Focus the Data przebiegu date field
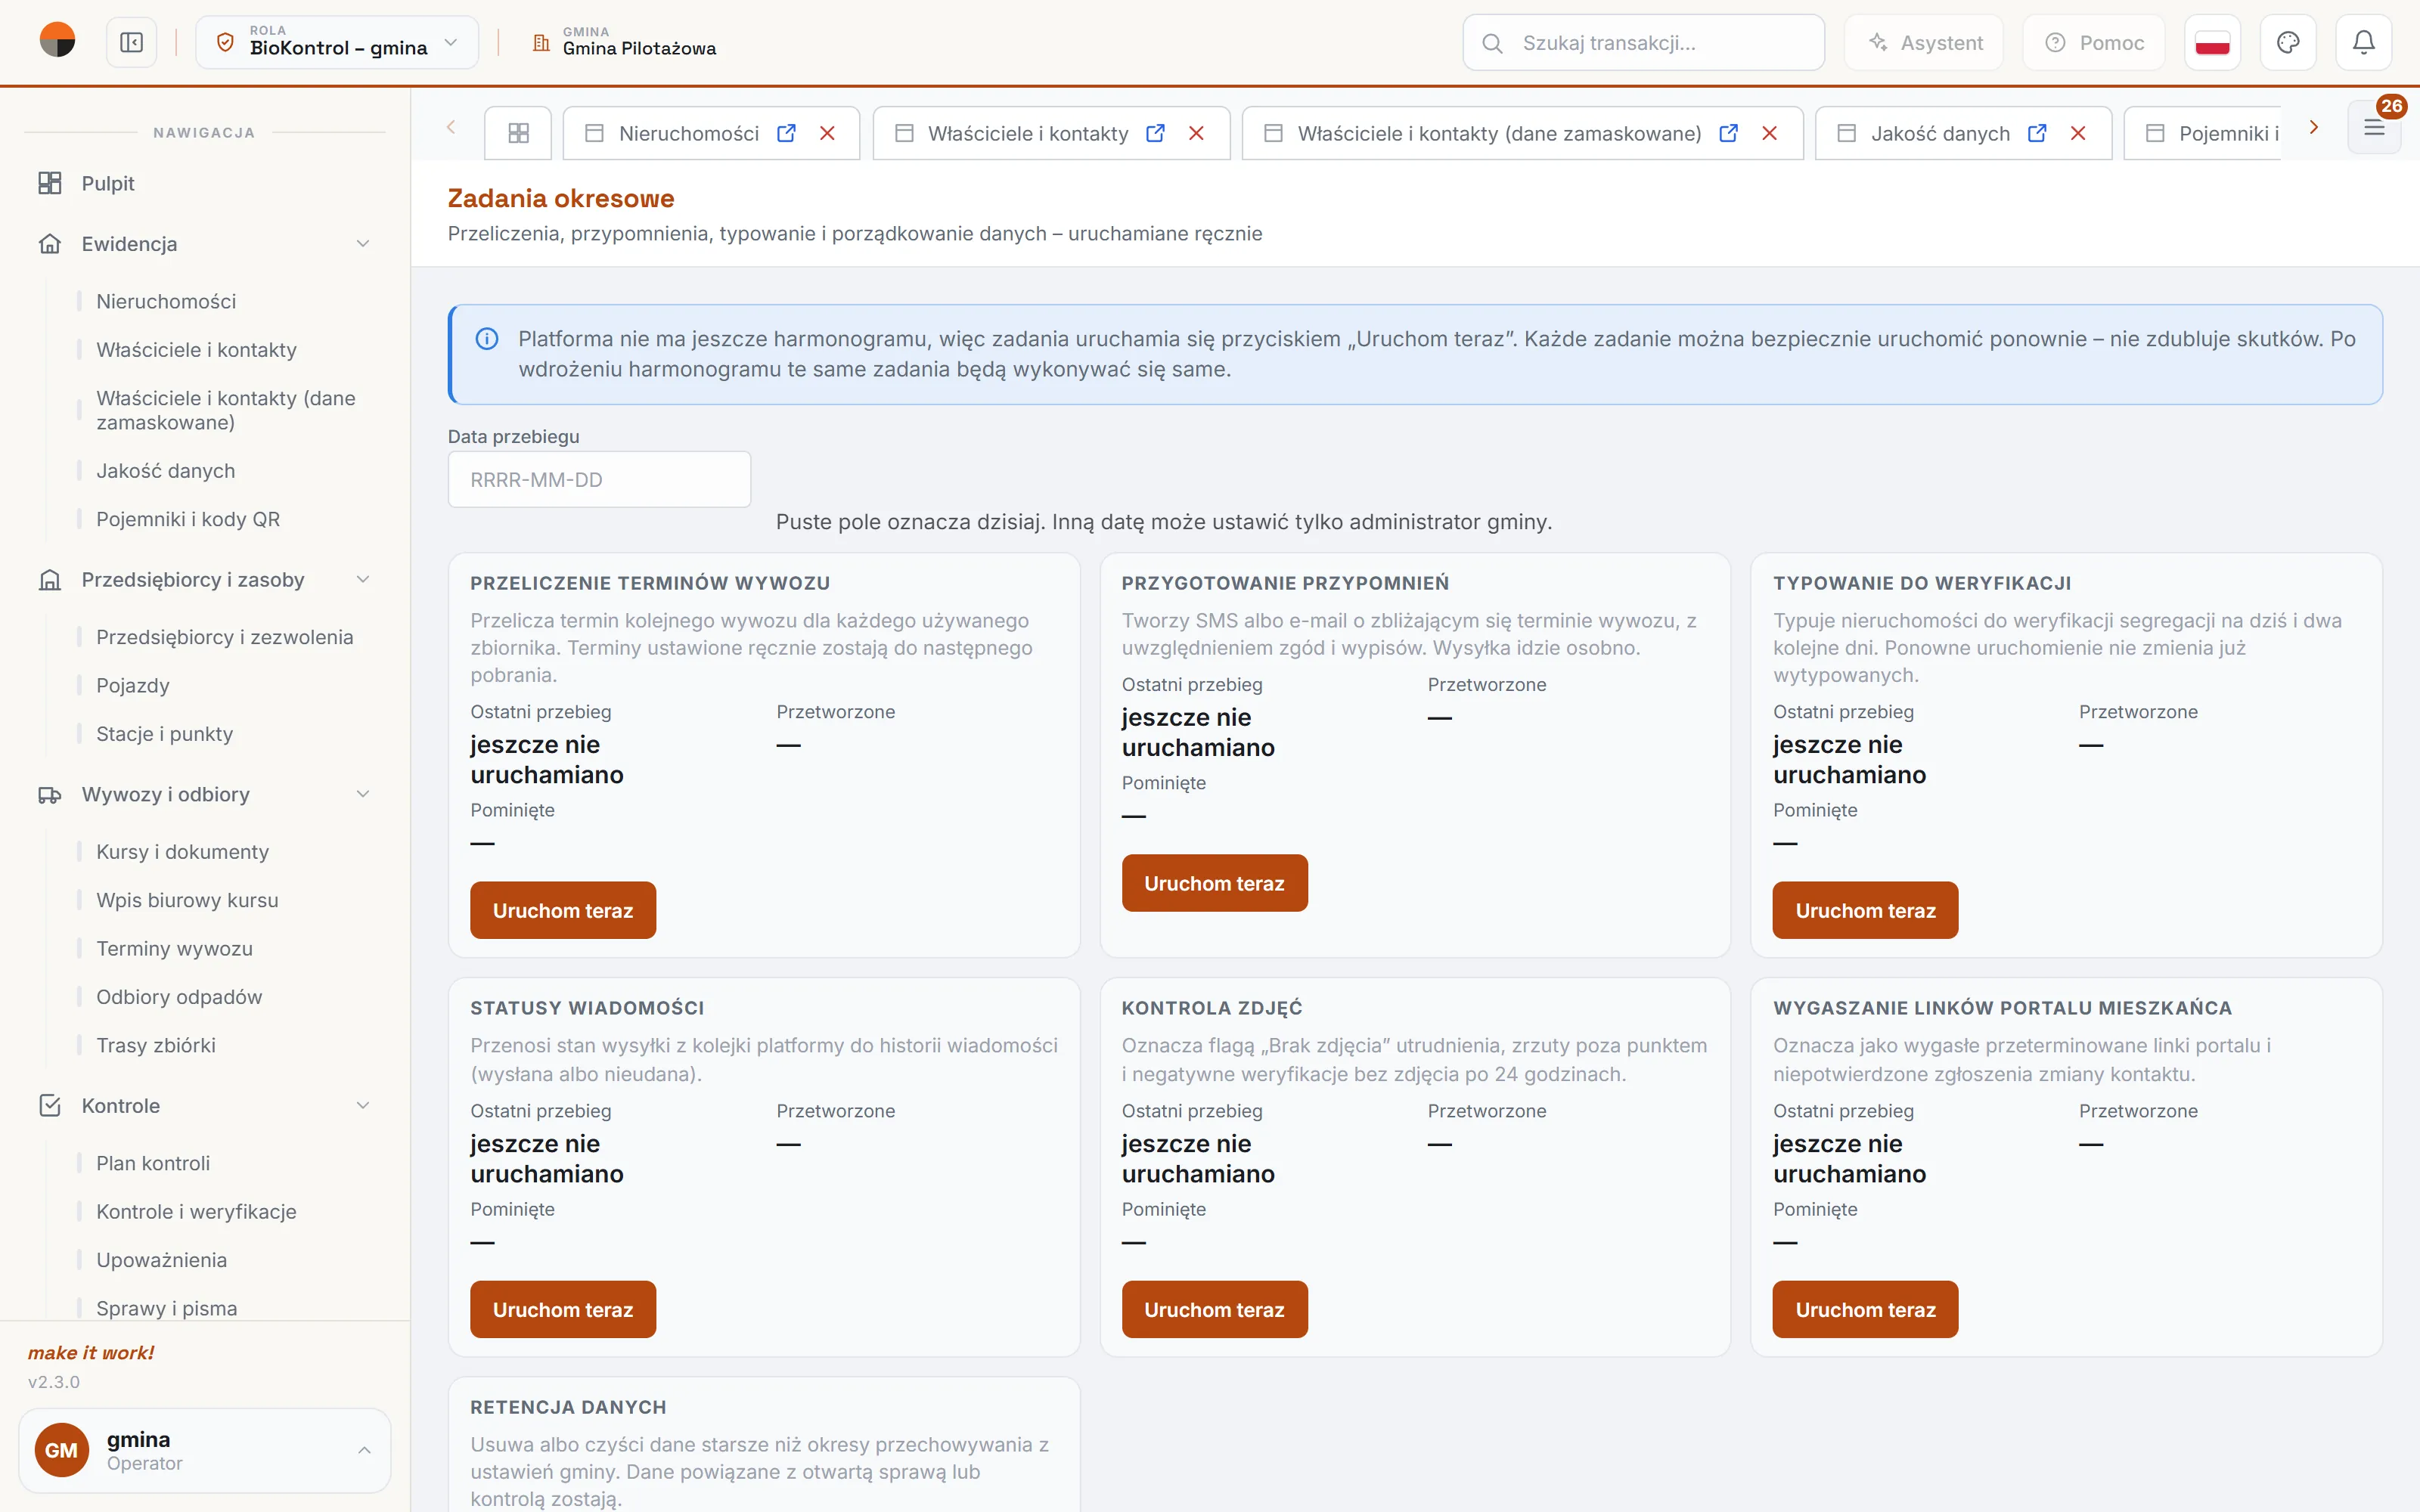The height and width of the screenshot is (1512, 2420). click(599, 479)
